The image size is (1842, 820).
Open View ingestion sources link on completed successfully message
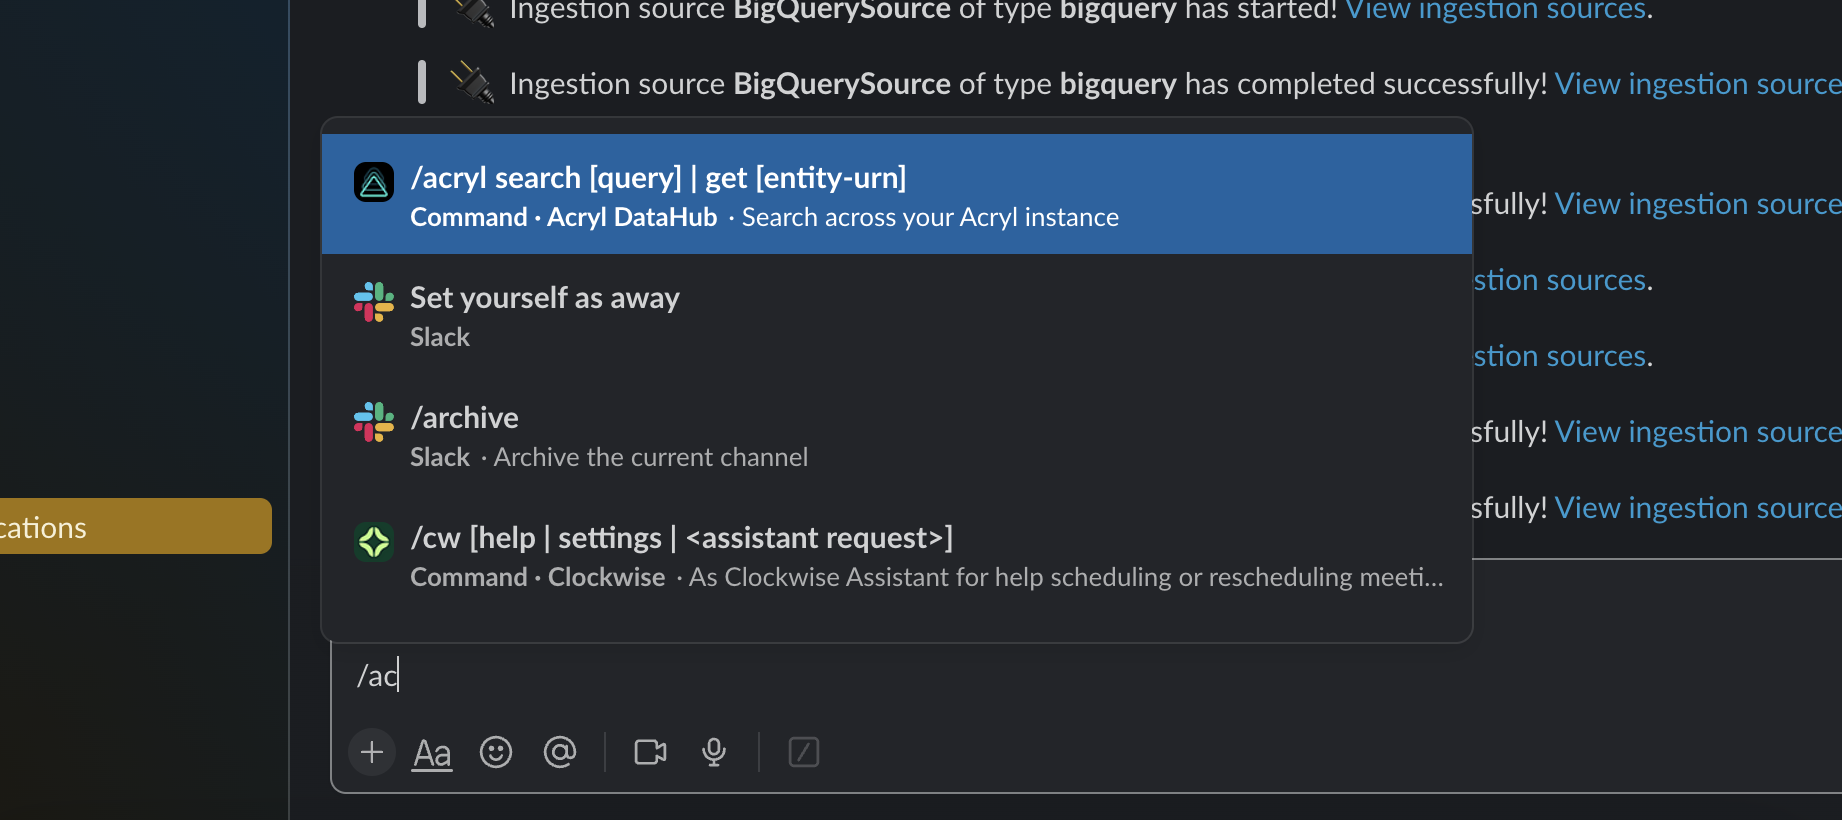[1697, 84]
